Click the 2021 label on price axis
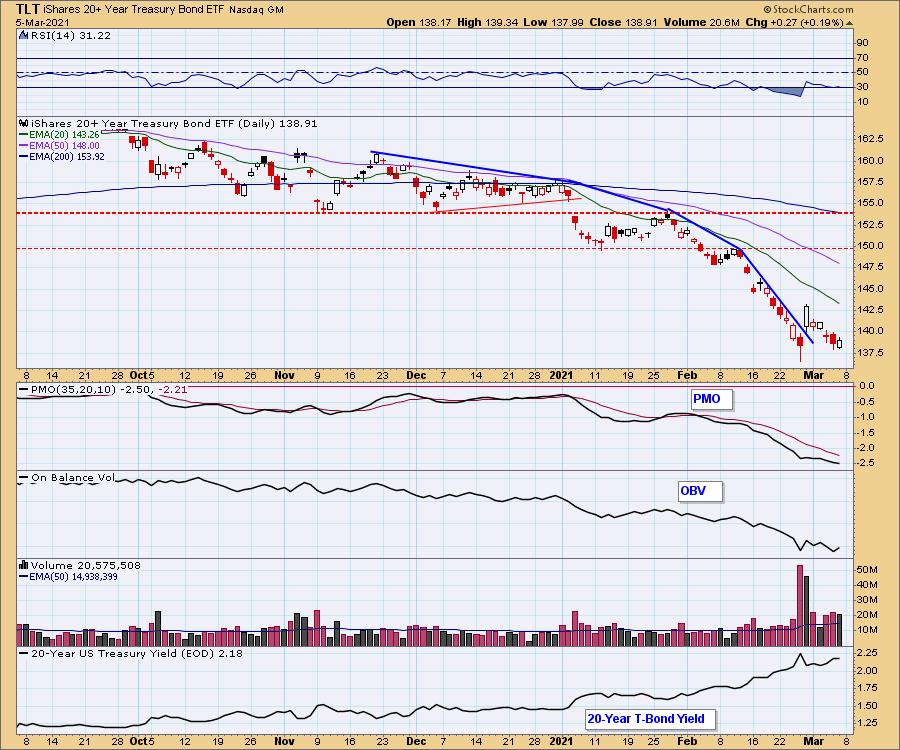This screenshot has height=750, width=900. (561, 375)
